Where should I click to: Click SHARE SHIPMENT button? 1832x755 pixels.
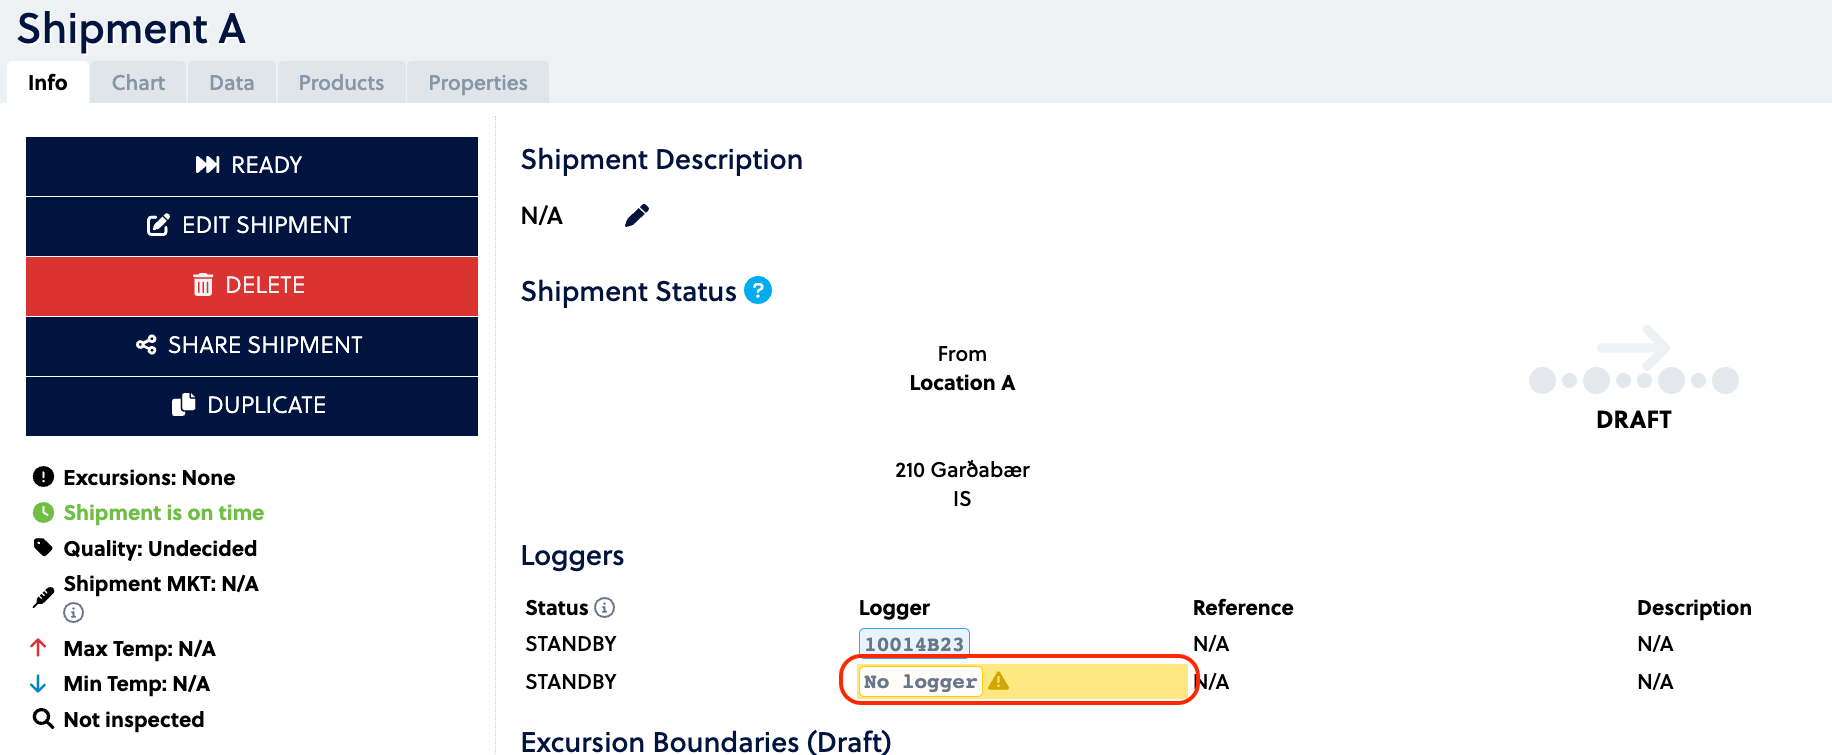pos(252,346)
